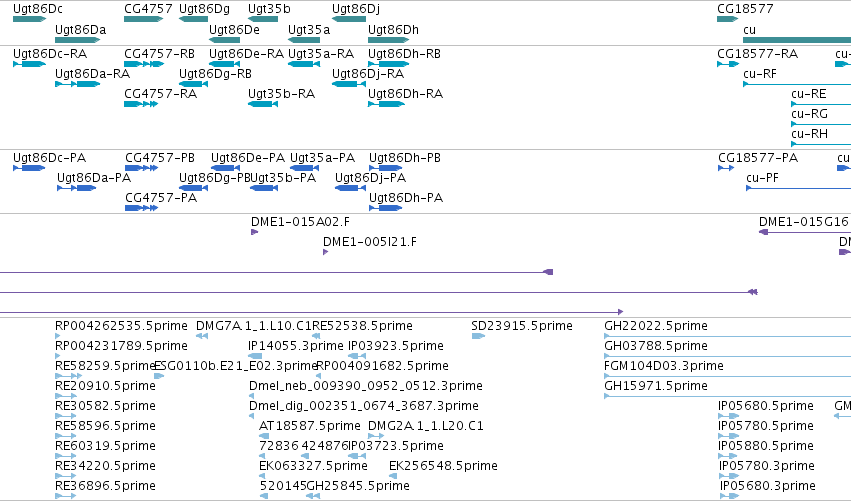Select the CG18577 gene feature

coord(727,19)
